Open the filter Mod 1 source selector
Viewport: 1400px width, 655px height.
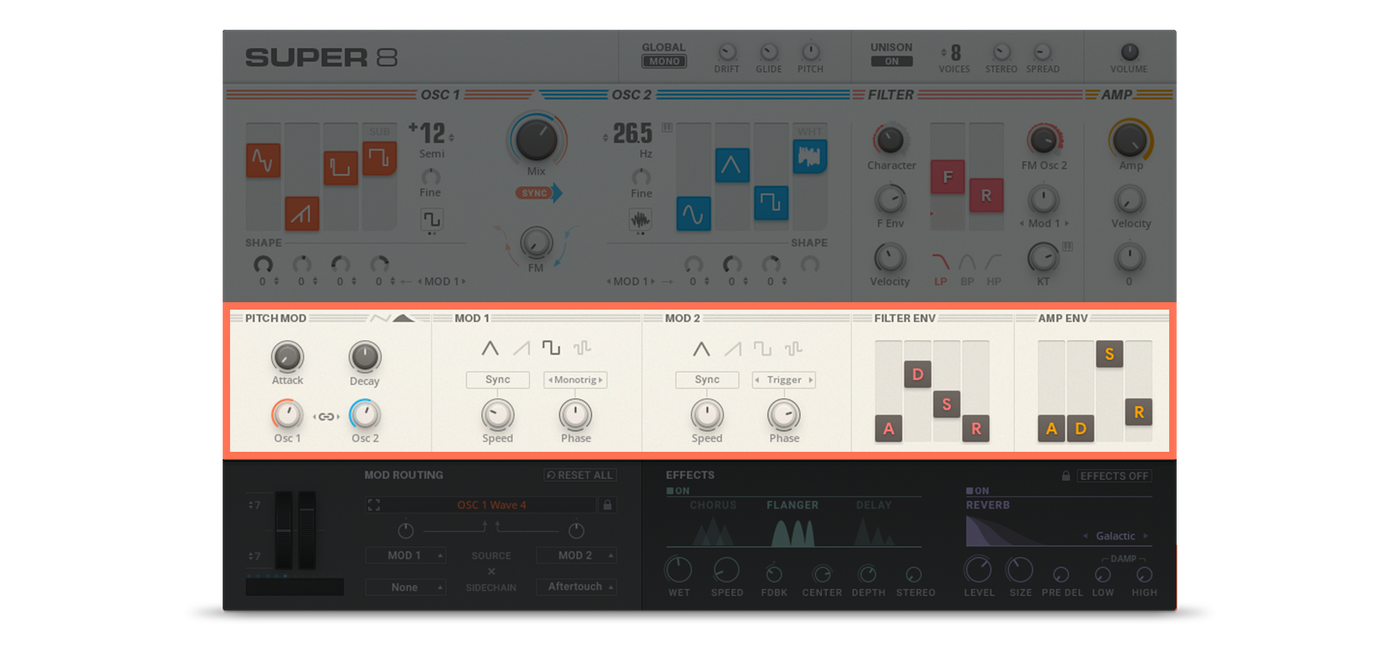point(1043,224)
